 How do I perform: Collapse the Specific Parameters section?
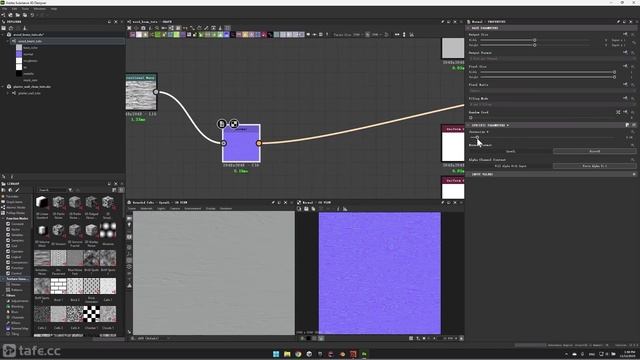[x=468, y=125]
